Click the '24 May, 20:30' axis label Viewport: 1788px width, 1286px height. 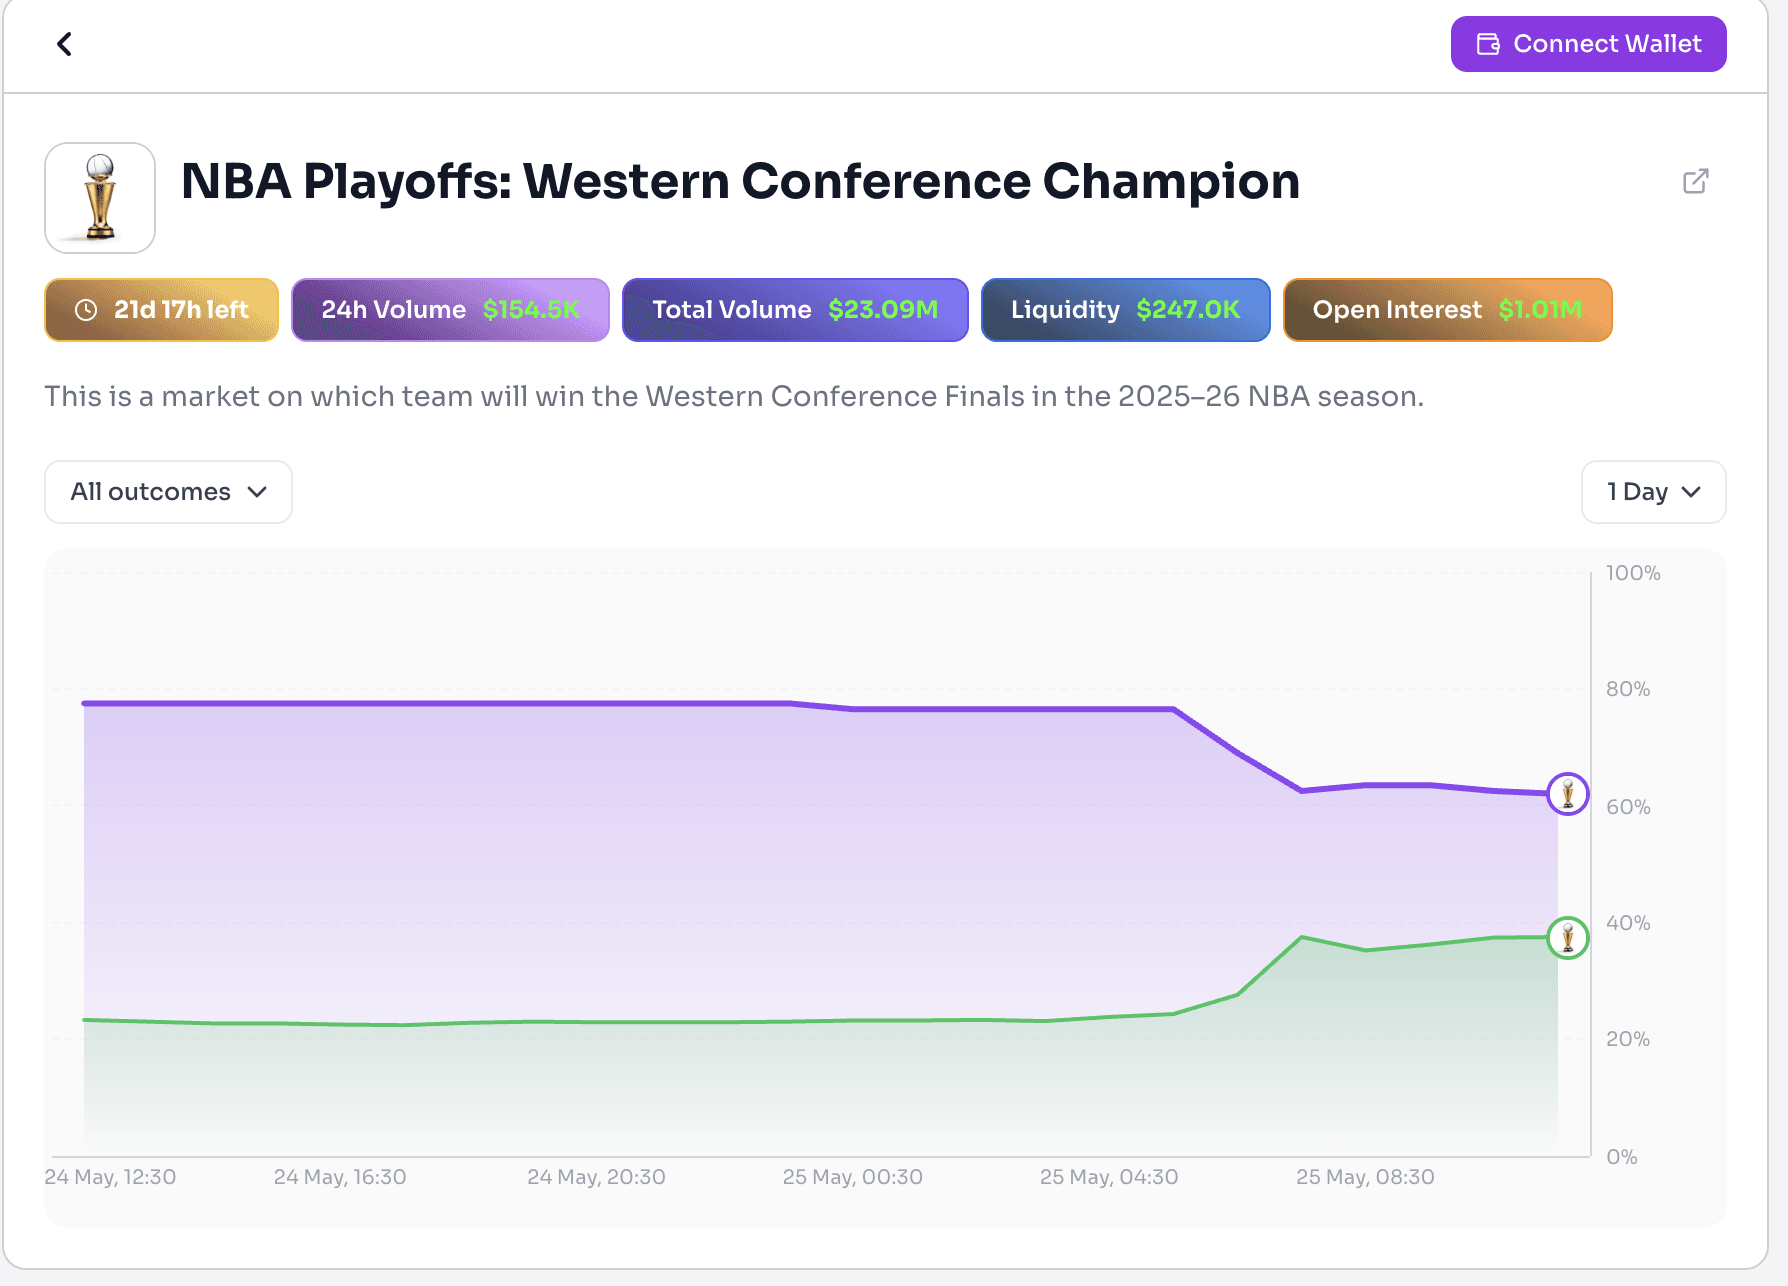point(596,1177)
